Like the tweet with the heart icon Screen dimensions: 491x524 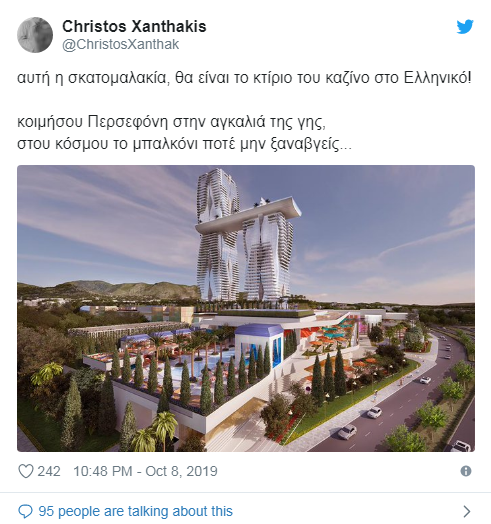(x=25, y=471)
